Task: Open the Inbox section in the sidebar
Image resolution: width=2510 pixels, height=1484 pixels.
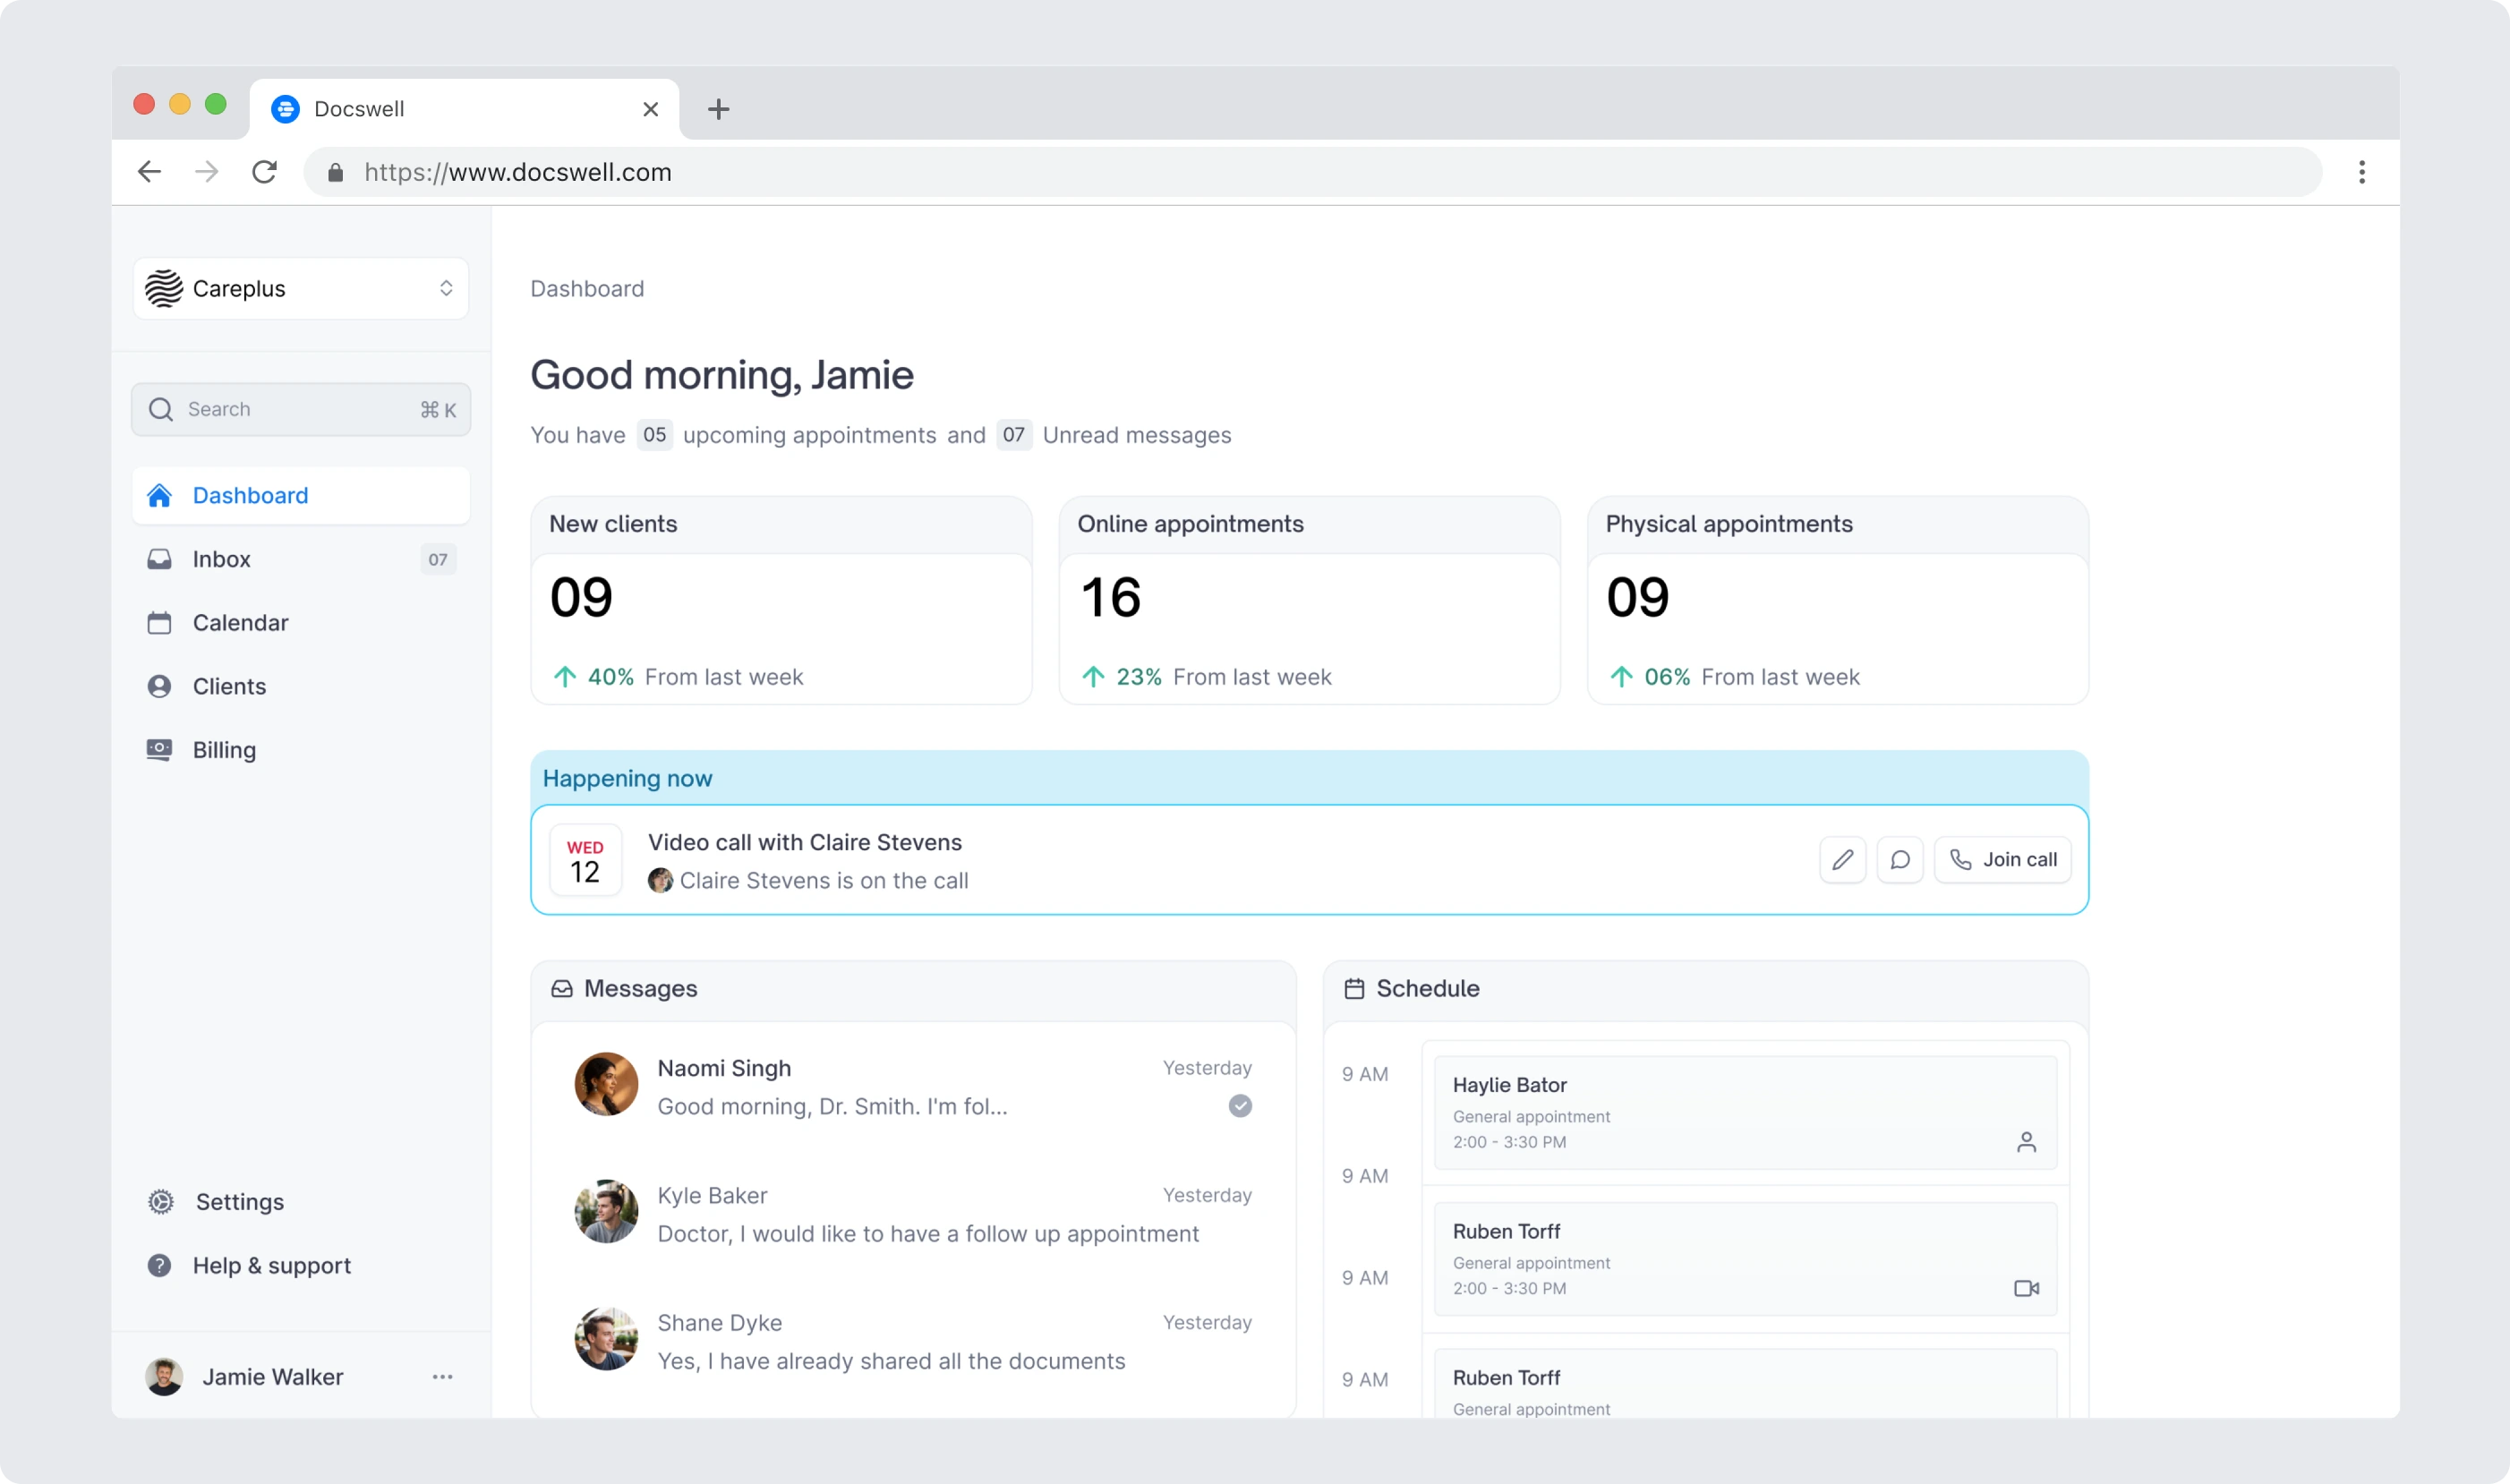Action: [x=222, y=559]
